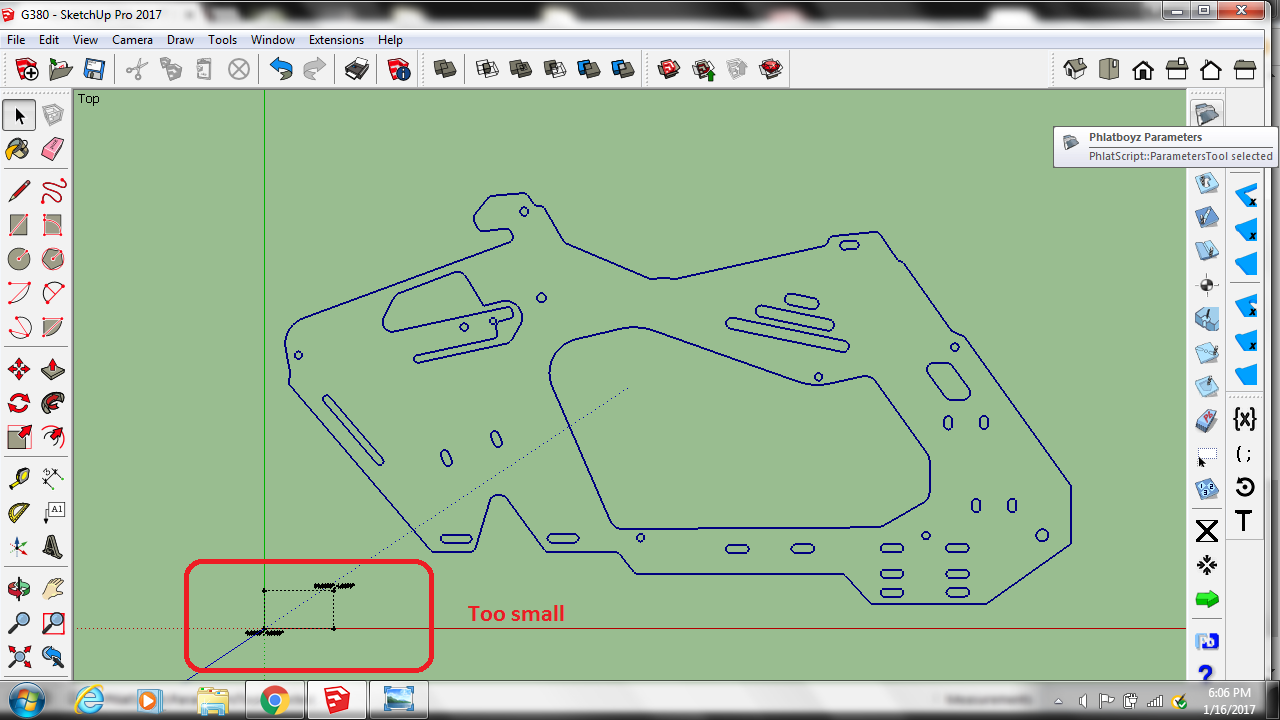Pick the Paint Bucket tool
This screenshot has width=1280, height=720.
click(18, 149)
